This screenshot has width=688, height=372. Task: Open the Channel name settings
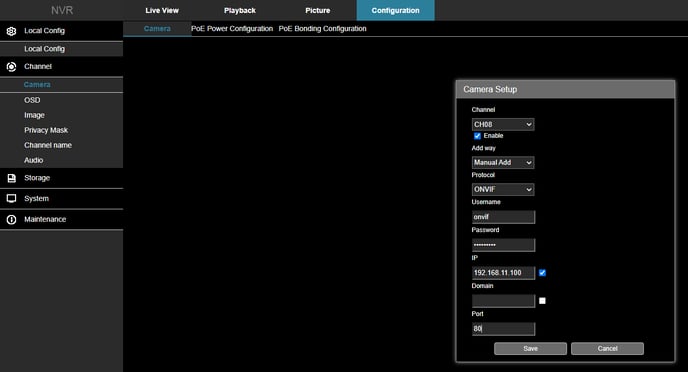(61, 145)
